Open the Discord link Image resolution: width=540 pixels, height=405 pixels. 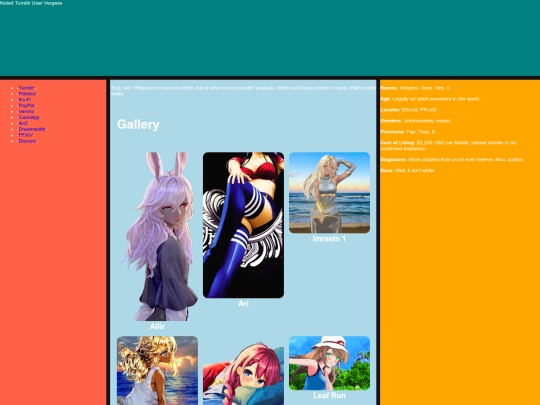27,141
